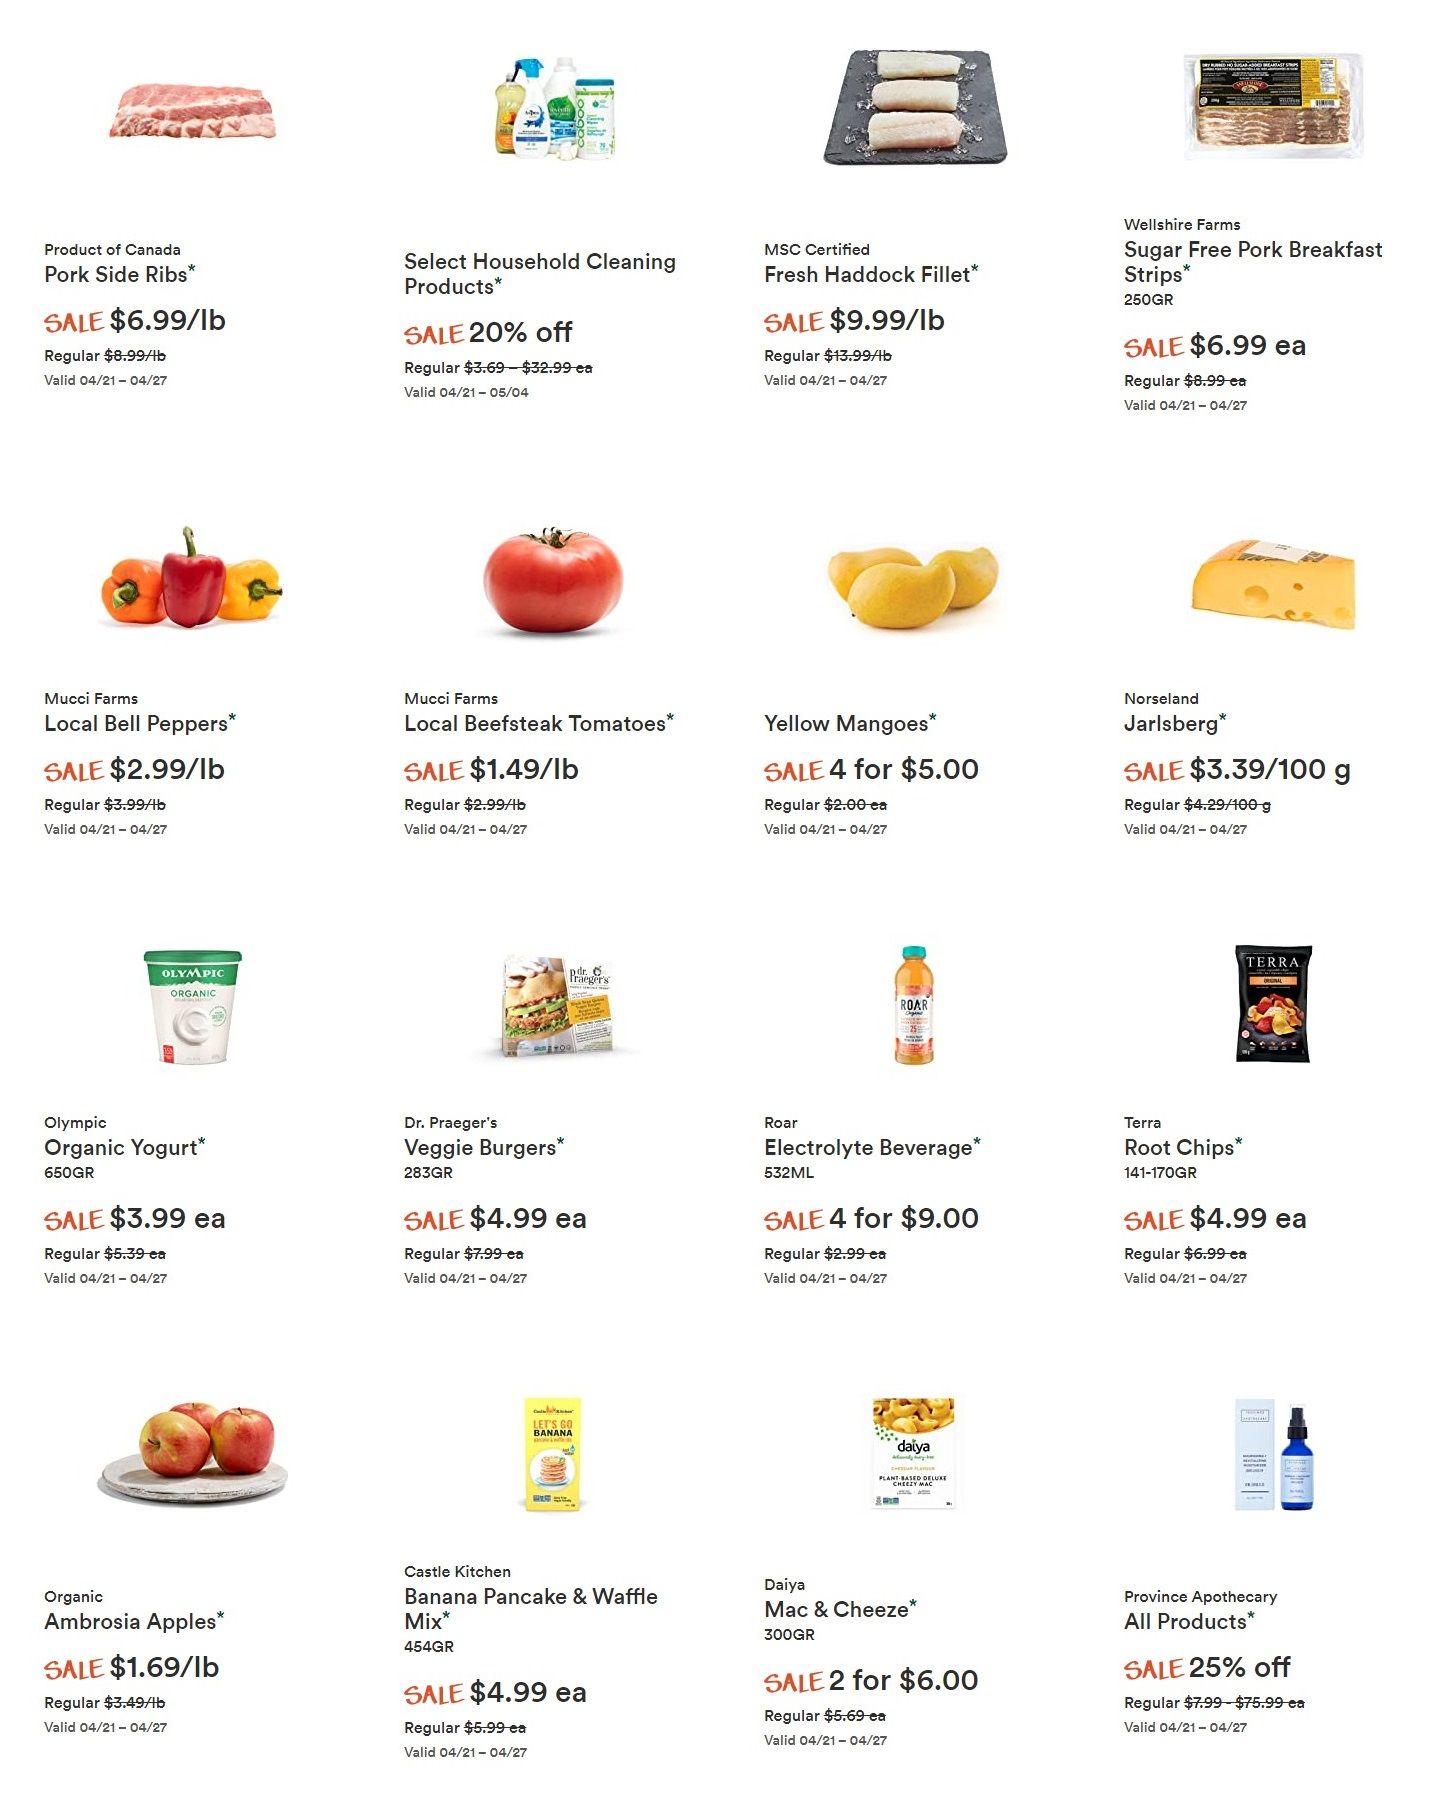Open the Banana Pancake & Waffle Mix link

pyautogui.click(x=530, y=1609)
